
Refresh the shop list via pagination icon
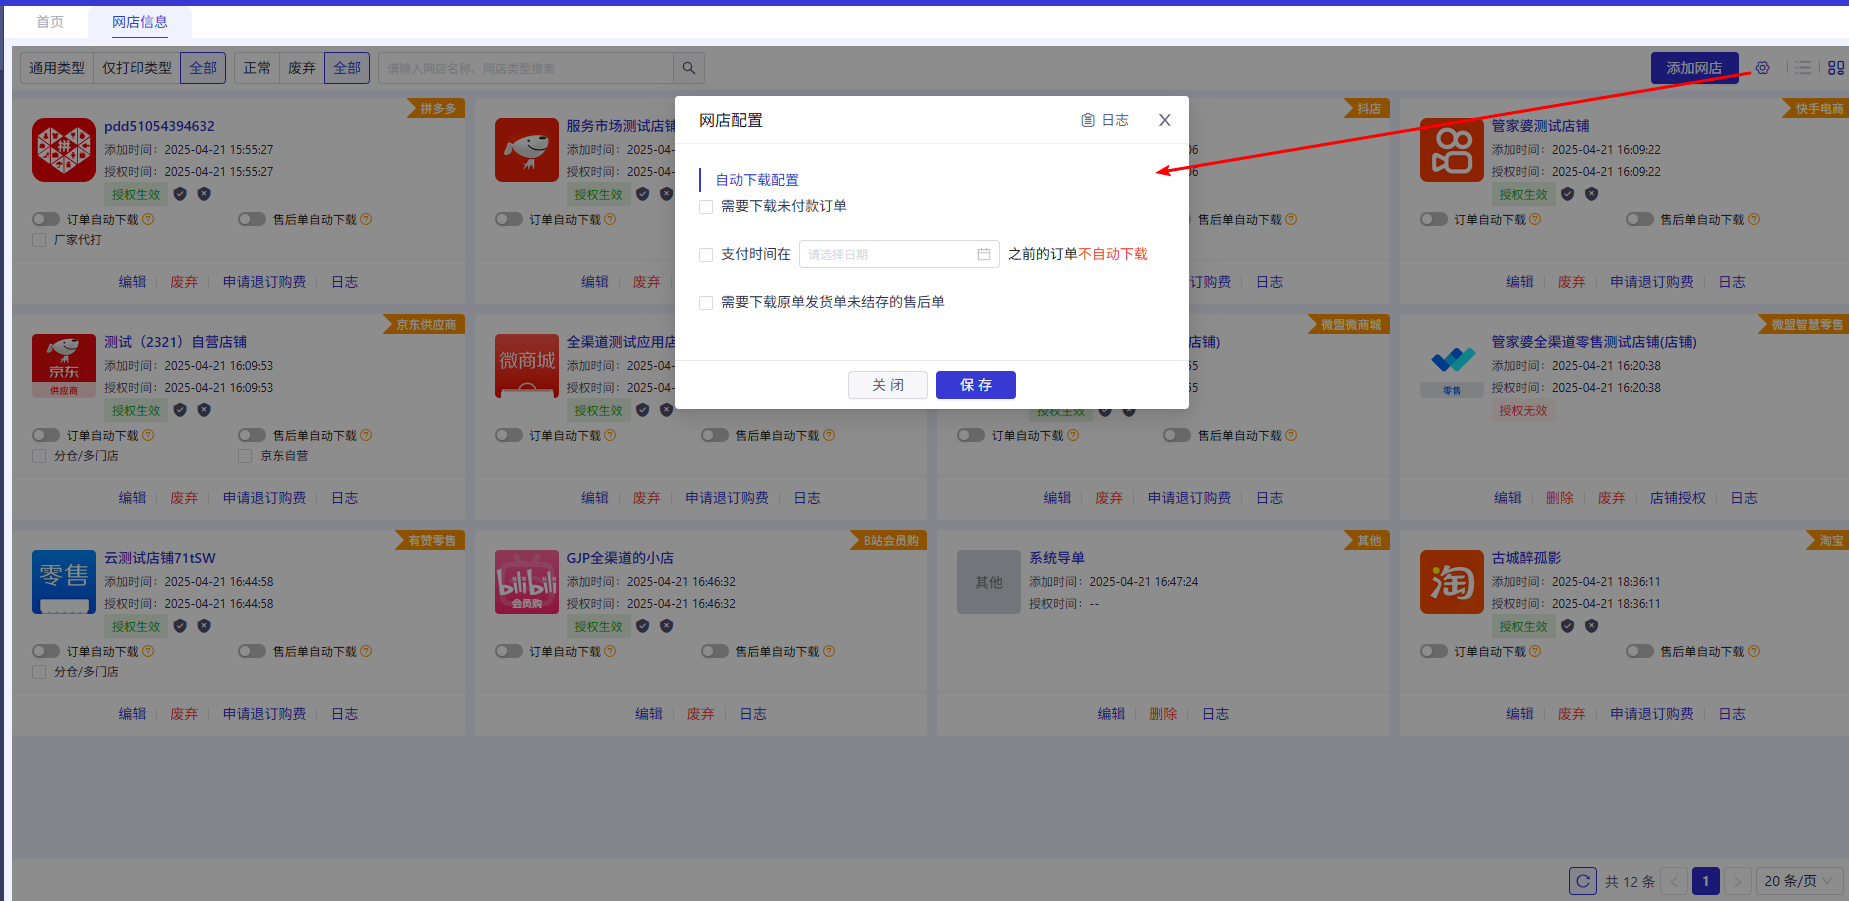(x=1583, y=881)
